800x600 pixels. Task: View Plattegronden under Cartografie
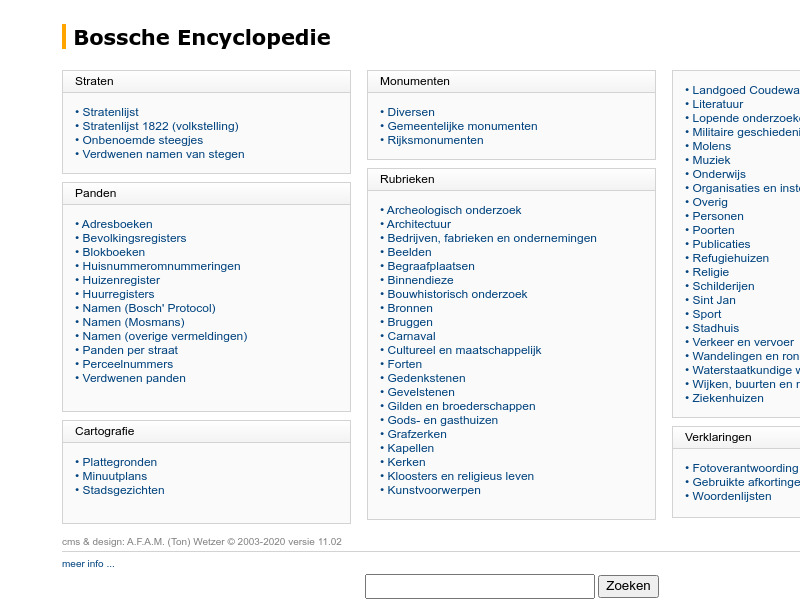122,462
